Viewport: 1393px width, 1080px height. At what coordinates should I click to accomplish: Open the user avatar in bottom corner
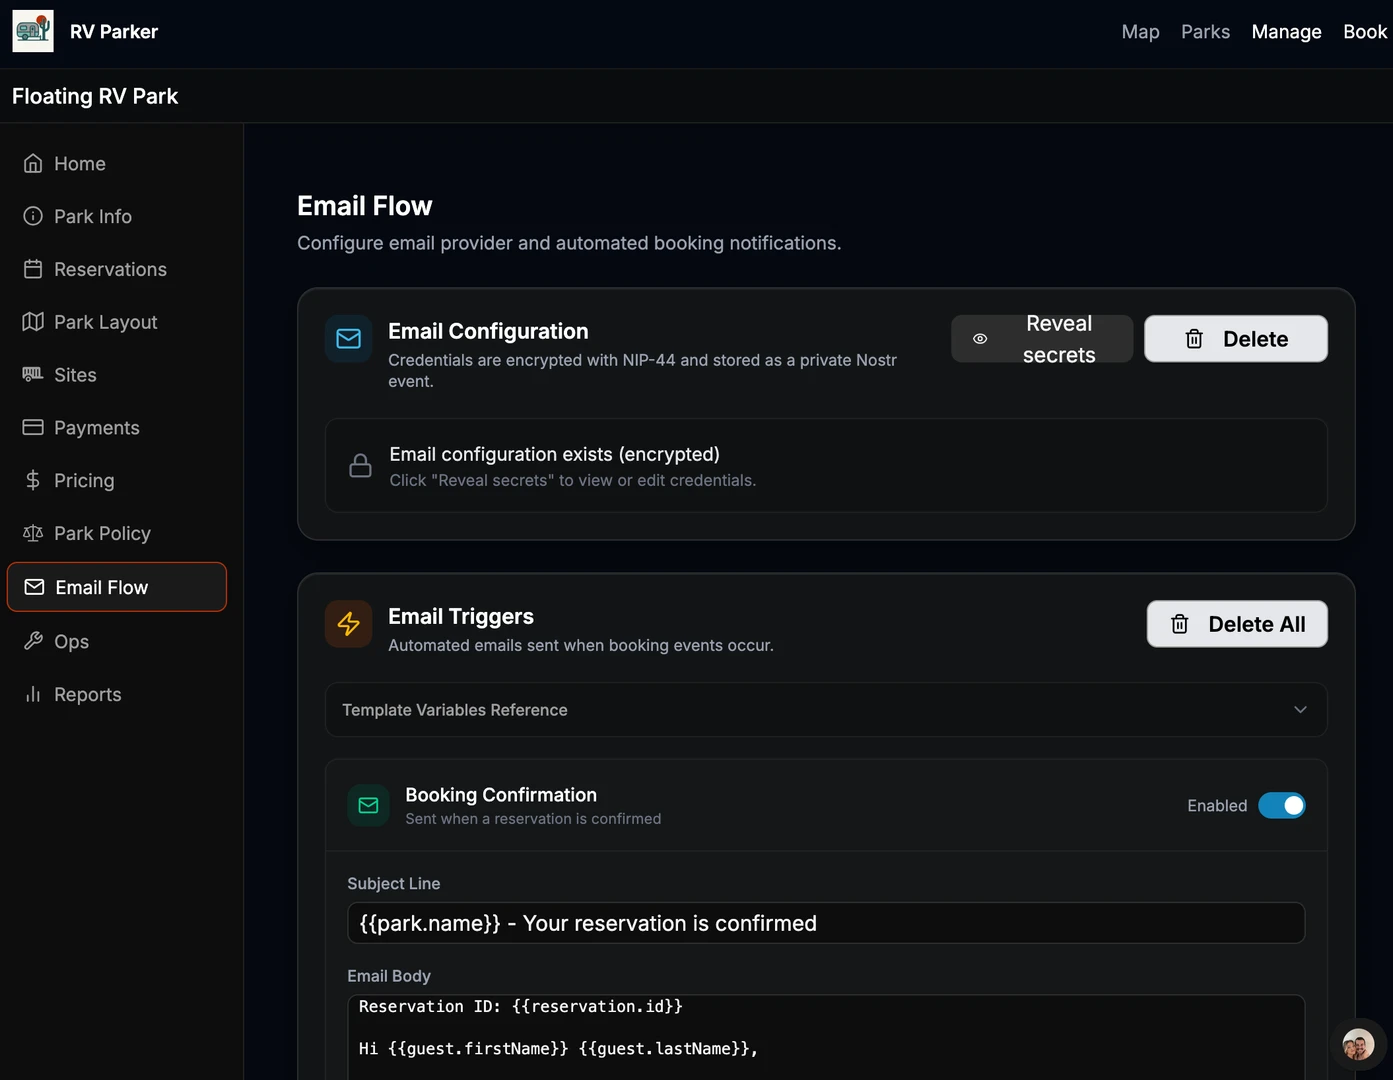(x=1357, y=1045)
